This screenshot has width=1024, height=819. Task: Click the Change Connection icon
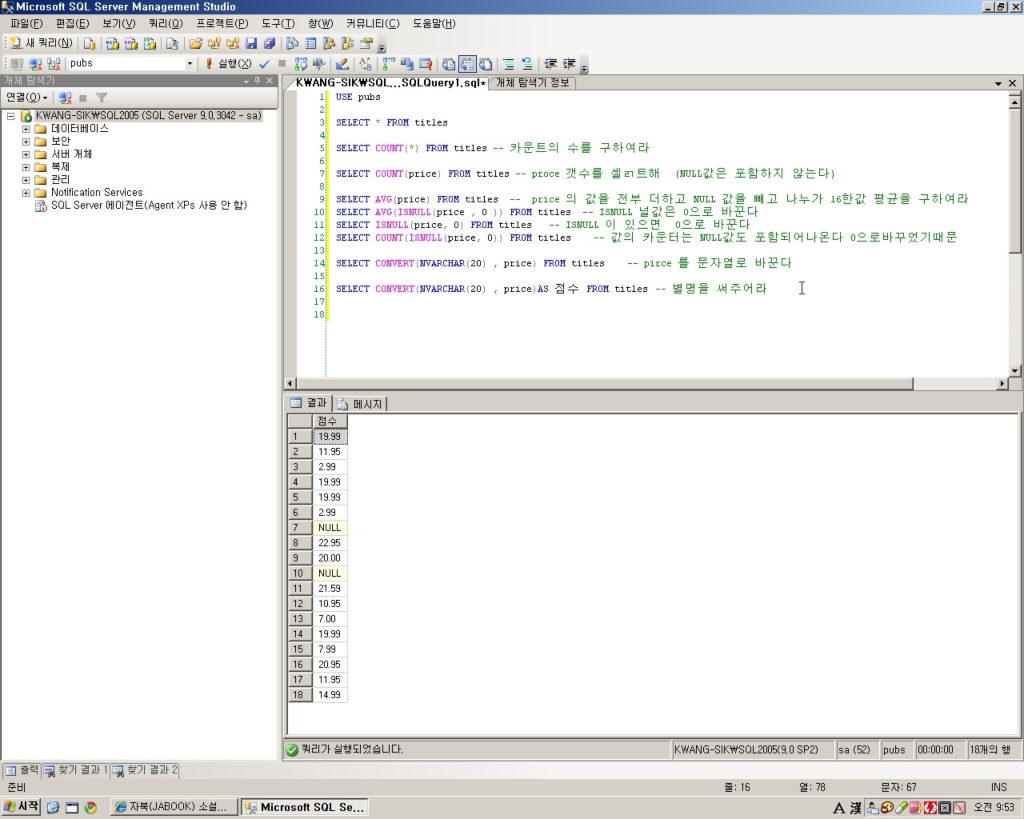(x=54, y=64)
